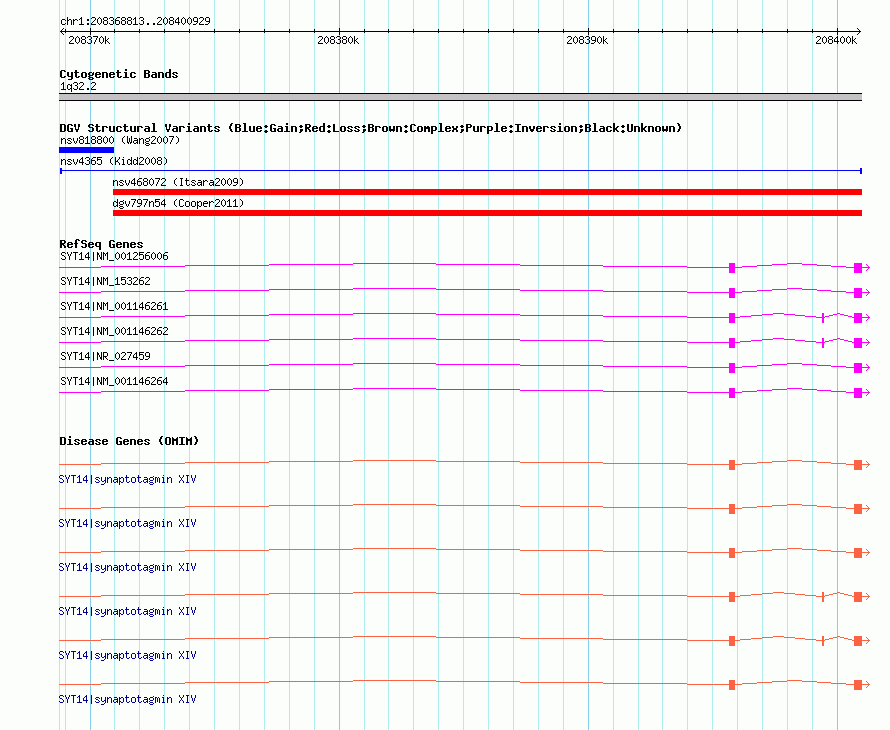Open the dgv797n54 (Cooper2011) label
This screenshot has height=730, width=890.
(x=178, y=203)
